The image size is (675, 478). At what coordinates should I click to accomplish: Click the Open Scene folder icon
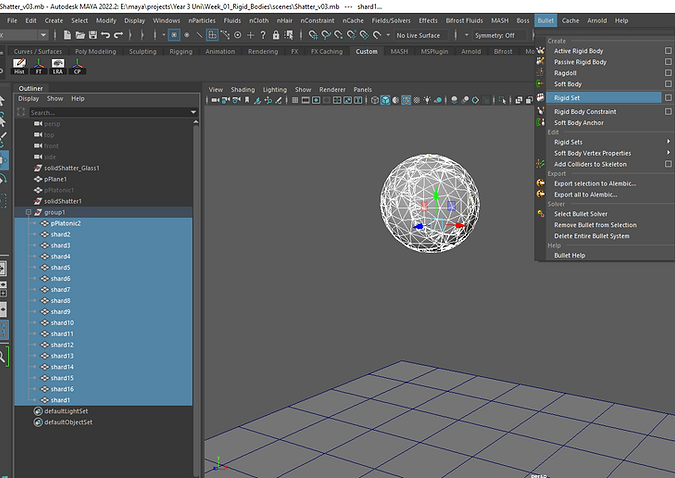(x=80, y=35)
